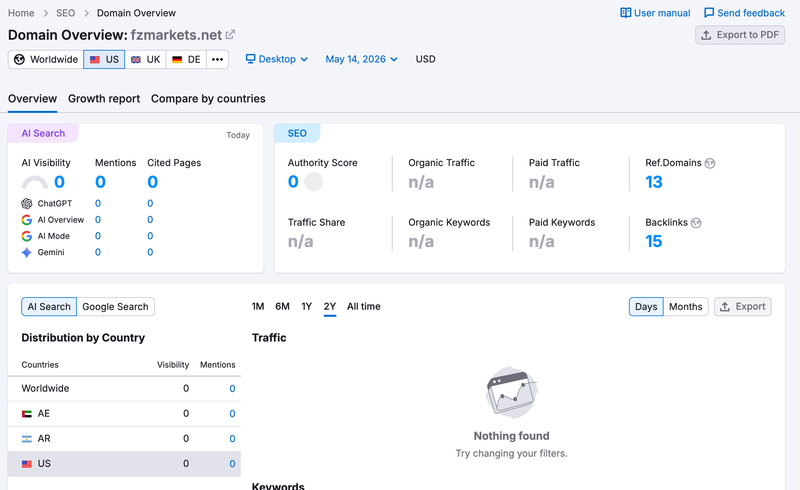This screenshot has width=800, height=490.
Task: Expand the date picker chevron arrow
Action: (394, 59)
